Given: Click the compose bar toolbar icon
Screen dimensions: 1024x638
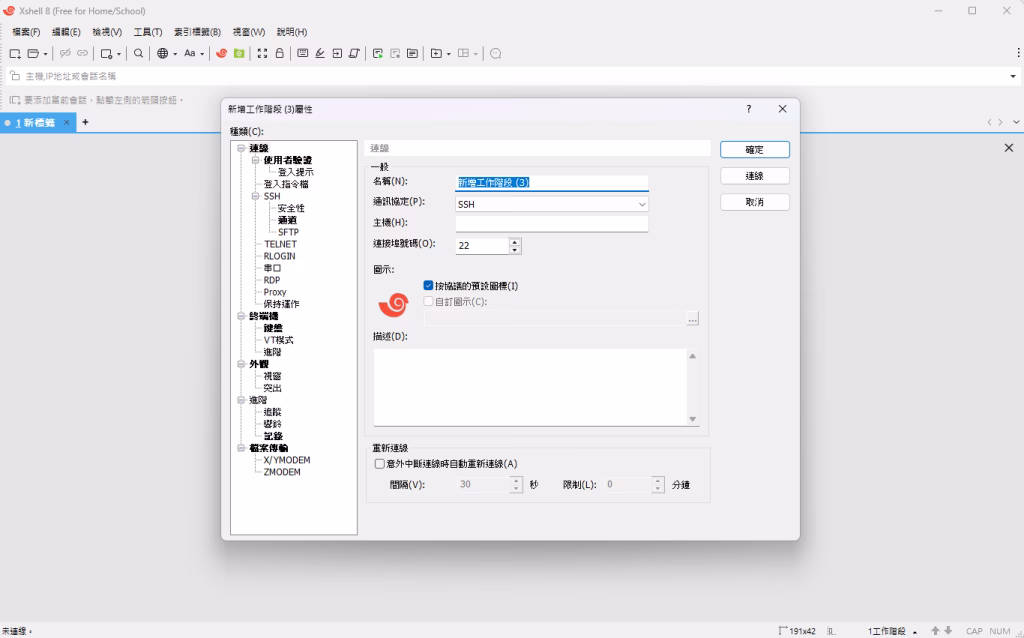Looking at the screenshot, I should [x=412, y=54].
